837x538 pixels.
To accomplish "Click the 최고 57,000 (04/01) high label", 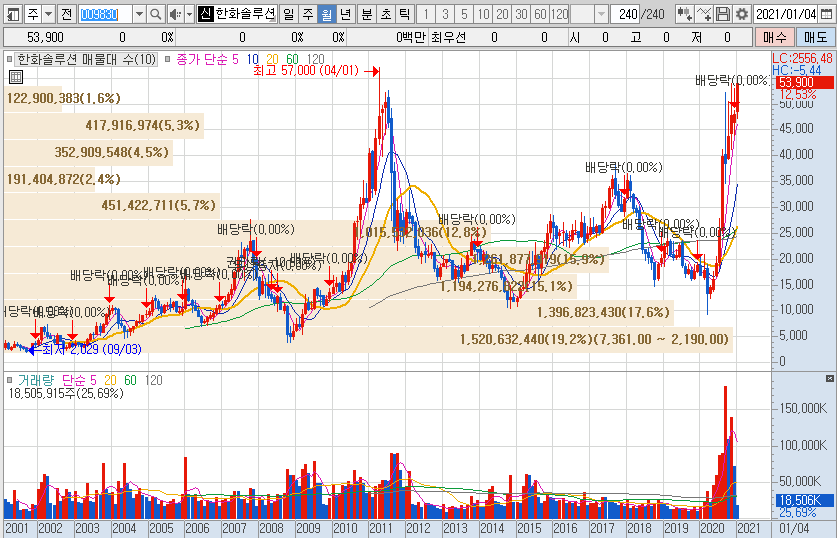I will pyautogui.click(x=306, y=71).
